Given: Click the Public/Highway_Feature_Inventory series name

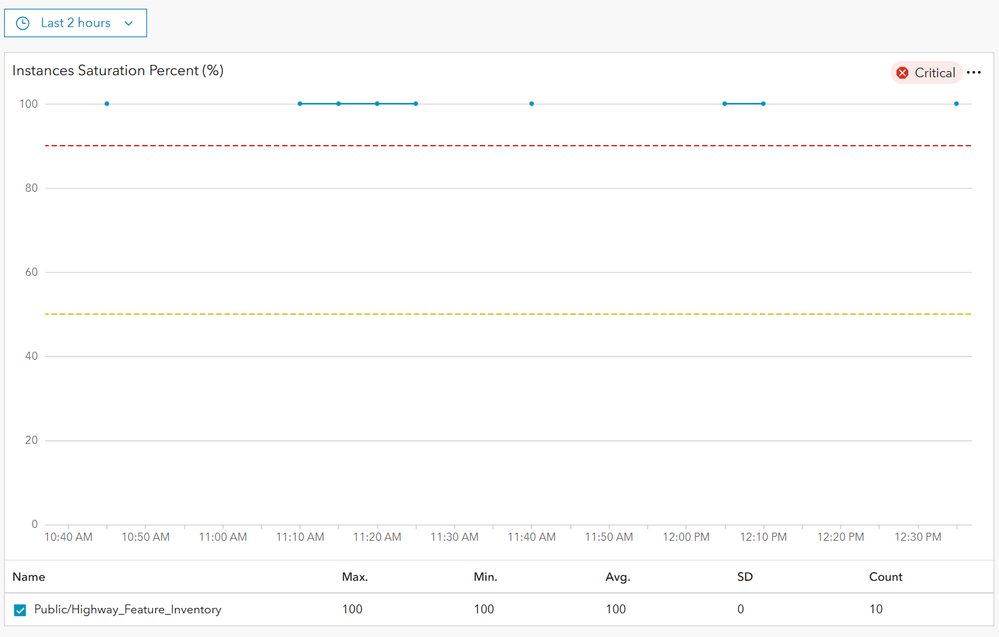Looking at the screenshot, I should point(128,609).
